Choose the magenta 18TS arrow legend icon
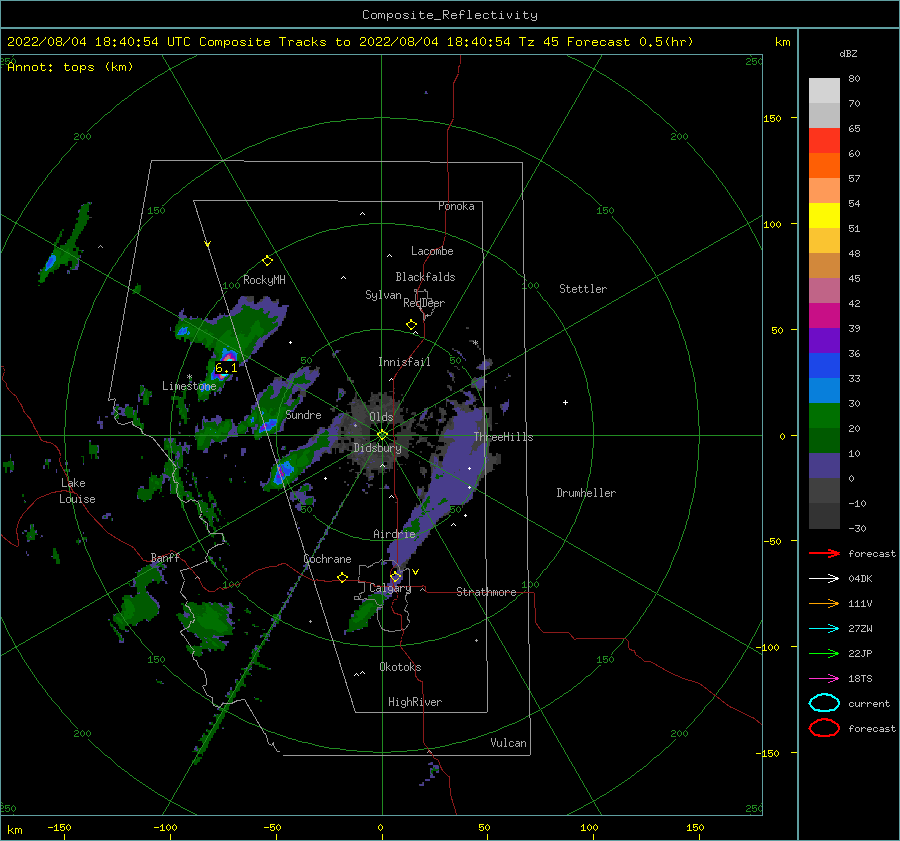Viewport: 900px width, 841px height. pos(824,679)
